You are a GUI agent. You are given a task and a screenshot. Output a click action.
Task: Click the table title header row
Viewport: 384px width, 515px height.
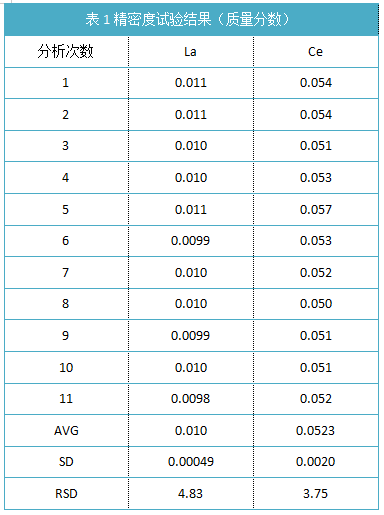[191, 19]
